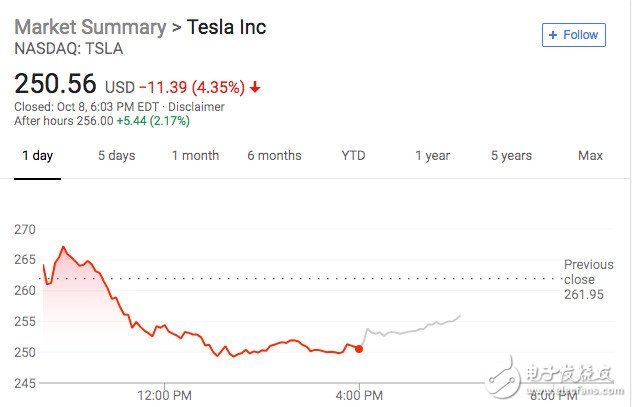Click the Follow button
Viewport: 632px width, 407px height.
[574, 35]
